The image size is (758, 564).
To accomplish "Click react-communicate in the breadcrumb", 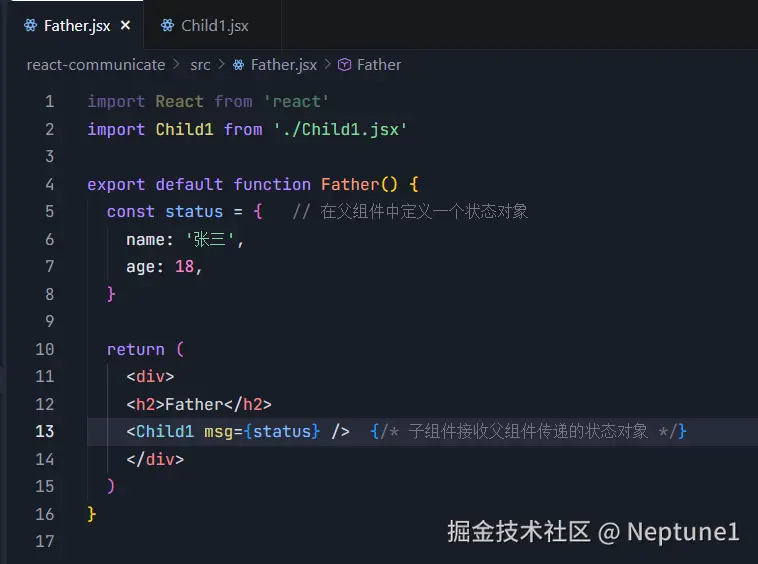I will click(x=96, y=64).
